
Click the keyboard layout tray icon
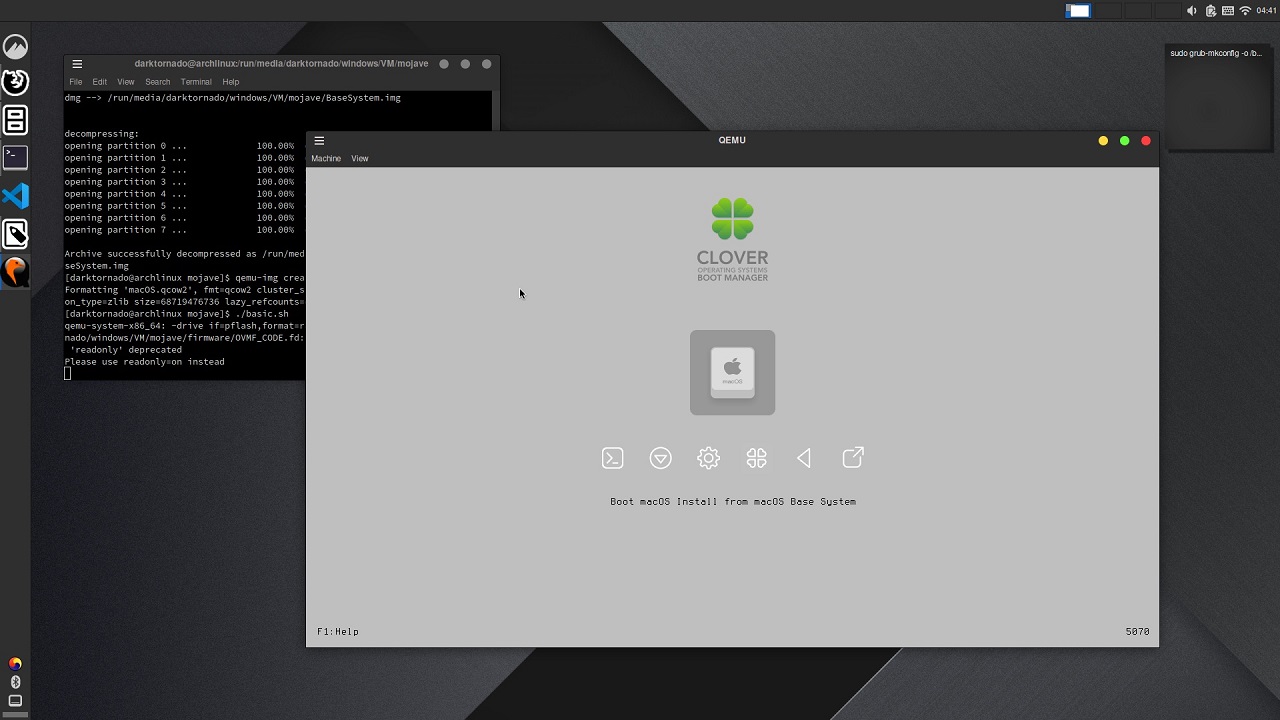pyautogui.click(x=1228, y=11)
